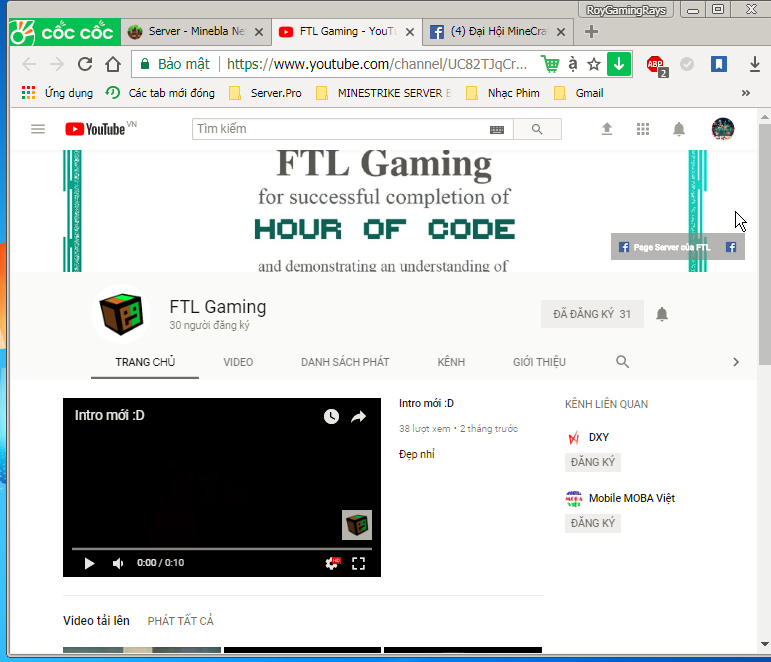Go back with the browser back arrow
This screenshot has height=662, width=771.
29,64
